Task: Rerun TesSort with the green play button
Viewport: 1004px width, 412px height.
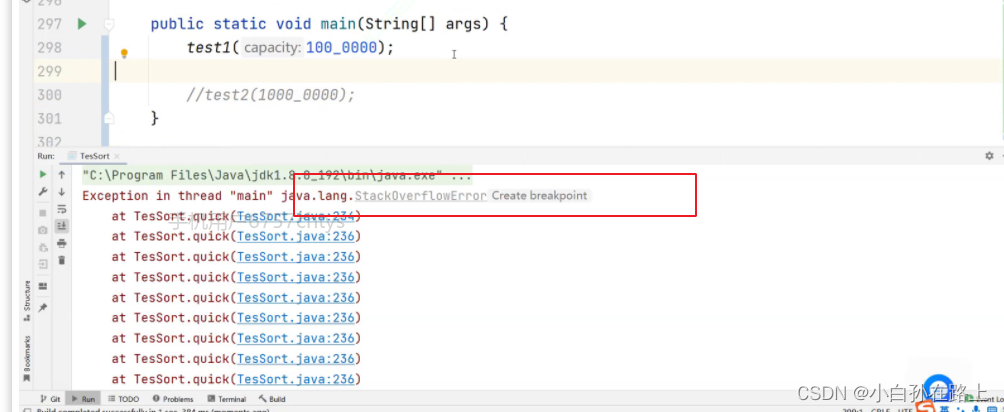Action: pos(43,174)
